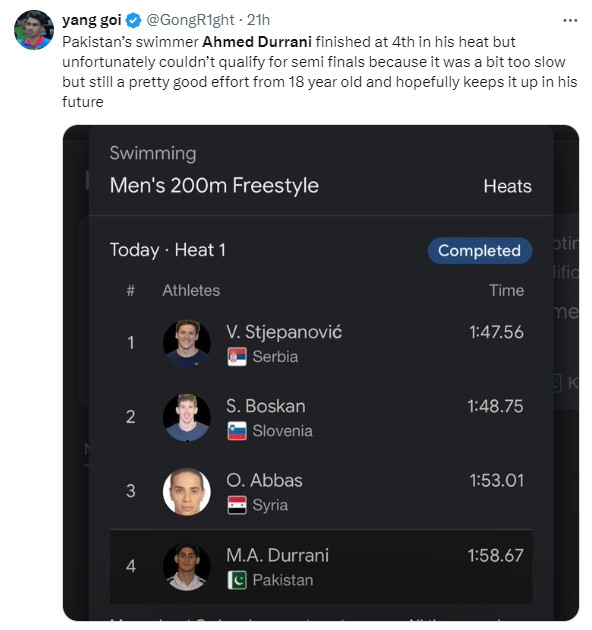The width and height of the screenshot is (592, 630).
Task: Click the Syria flag icon
Action: coord(237,505)
